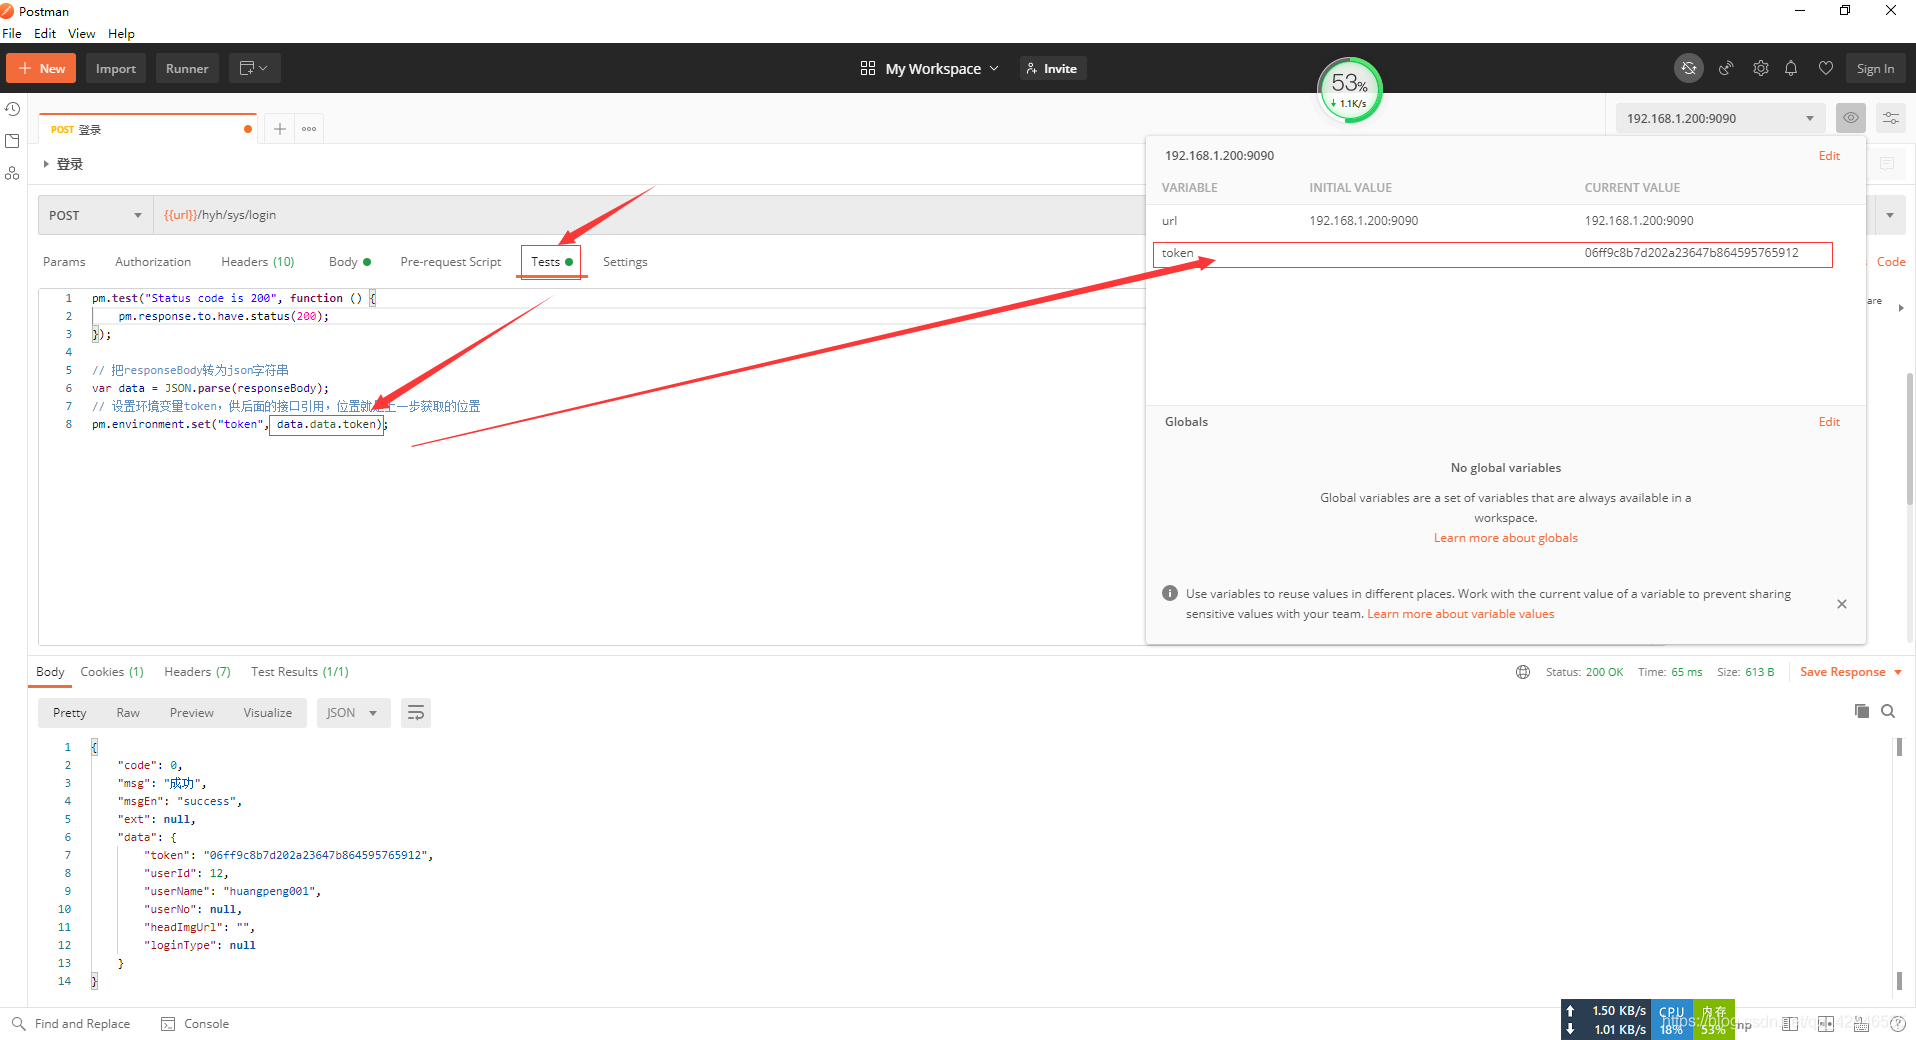The image size is (1916, 1040).
Task: Open the JSON format dropdown
Action: click(x=353, y=713)
